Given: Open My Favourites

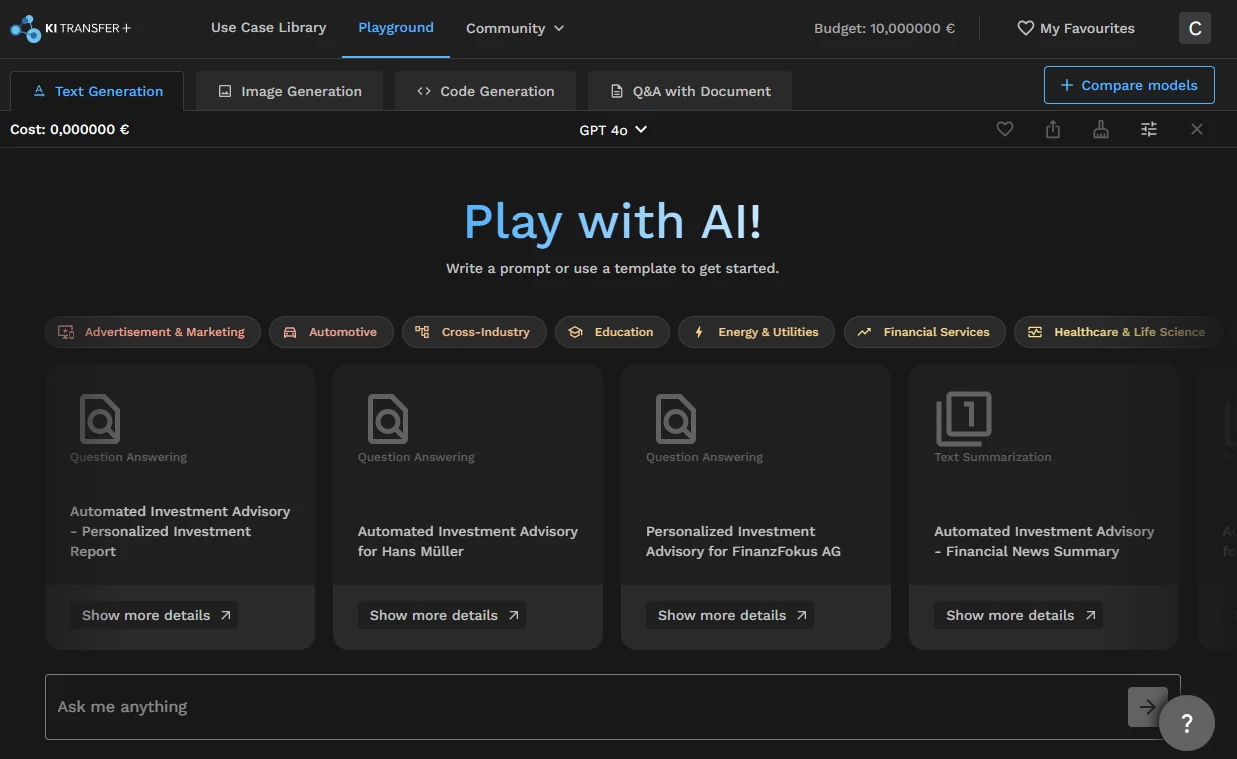Looking at the screenshot, I should pos(1075,28).
